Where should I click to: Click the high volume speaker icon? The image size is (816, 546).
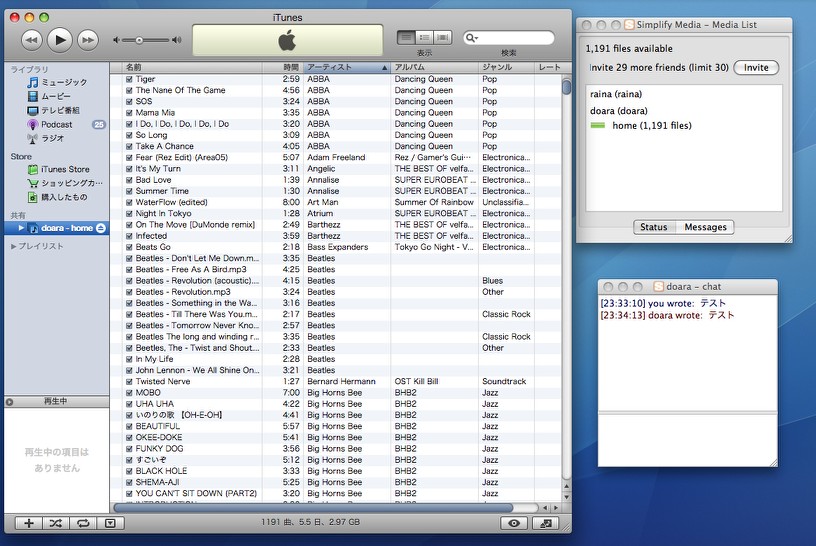(x=177, y=40)
